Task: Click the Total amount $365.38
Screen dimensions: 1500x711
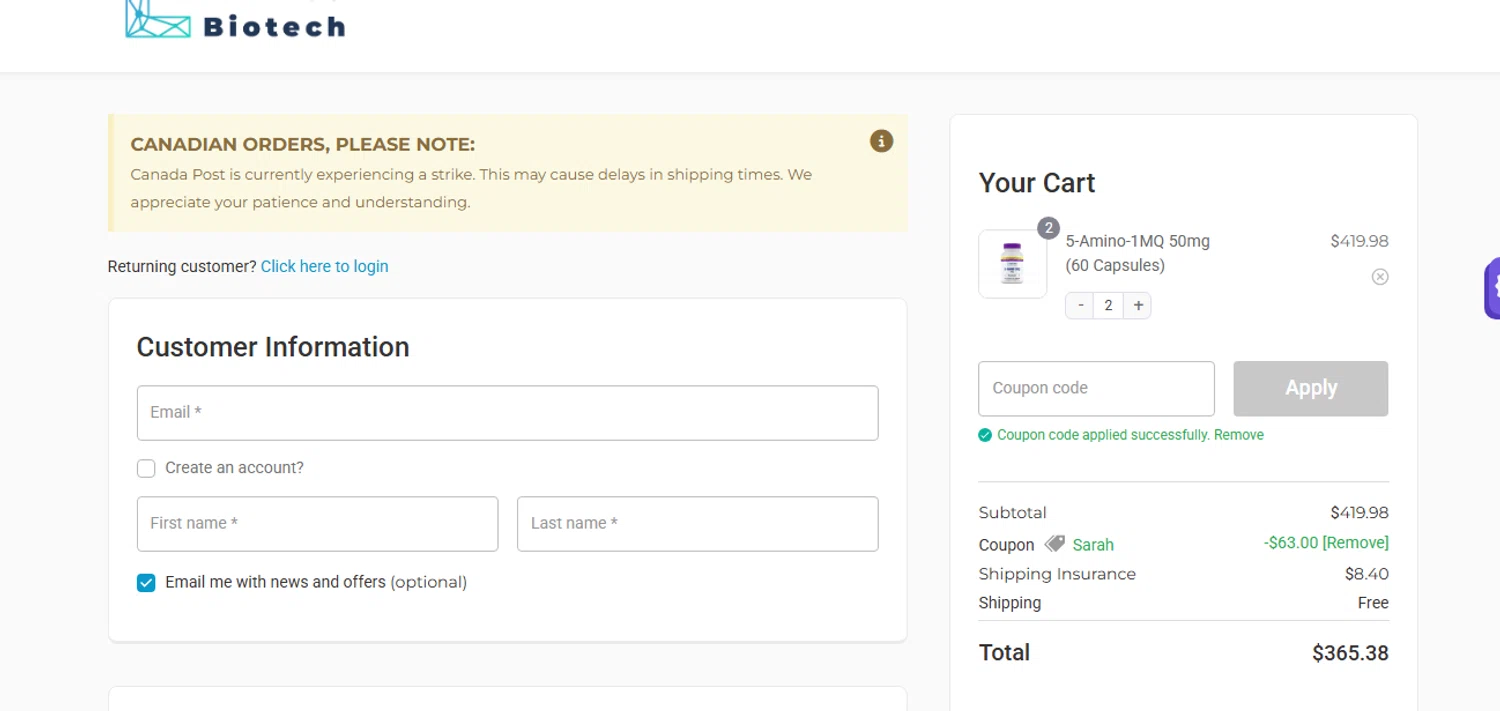Action: coord(1350,654)
